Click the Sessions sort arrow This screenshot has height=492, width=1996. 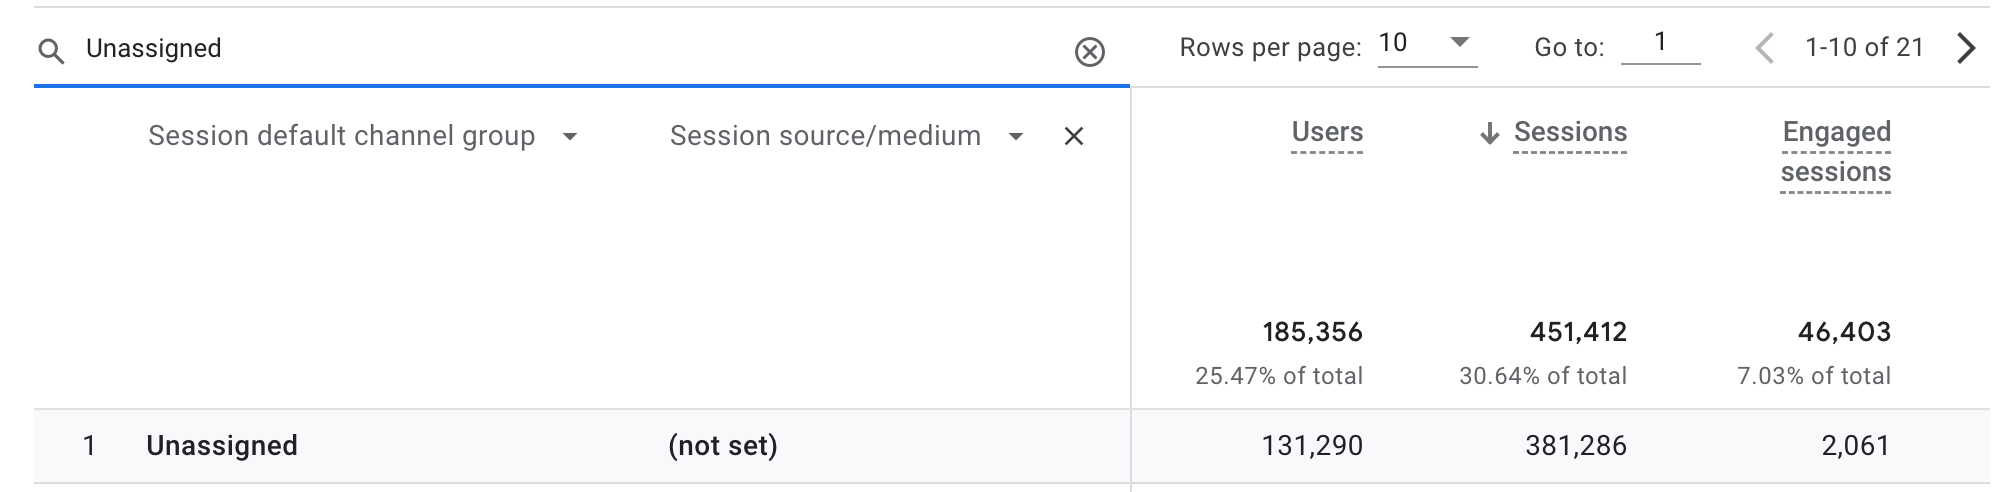1490,133
